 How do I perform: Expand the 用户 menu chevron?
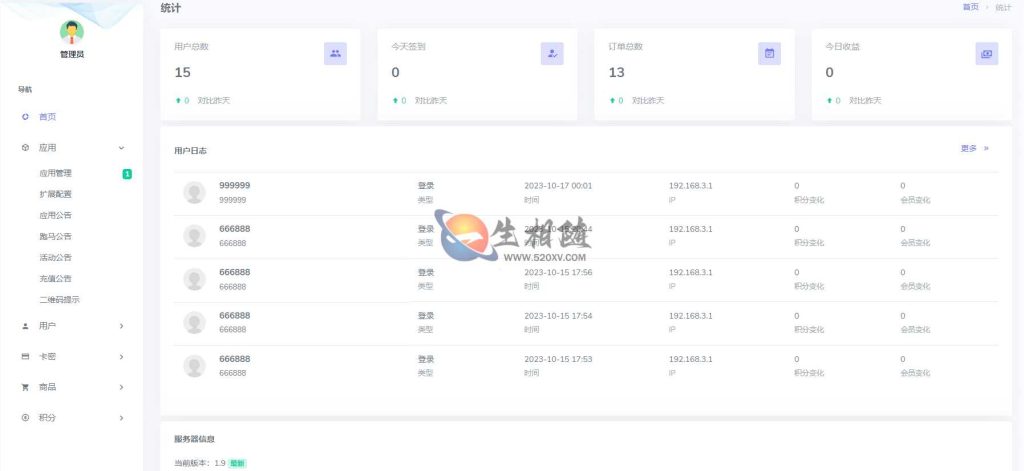pos(121,326)
